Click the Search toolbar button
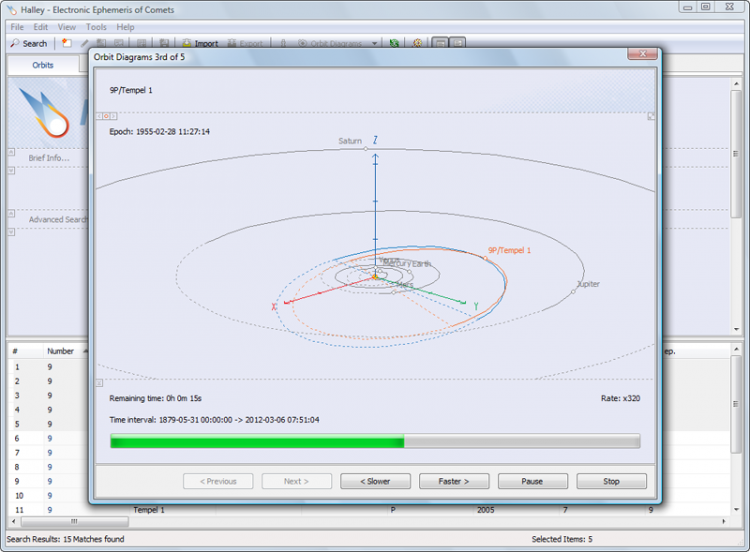Viewport: 750px width, 552px height. coord(28,43)
